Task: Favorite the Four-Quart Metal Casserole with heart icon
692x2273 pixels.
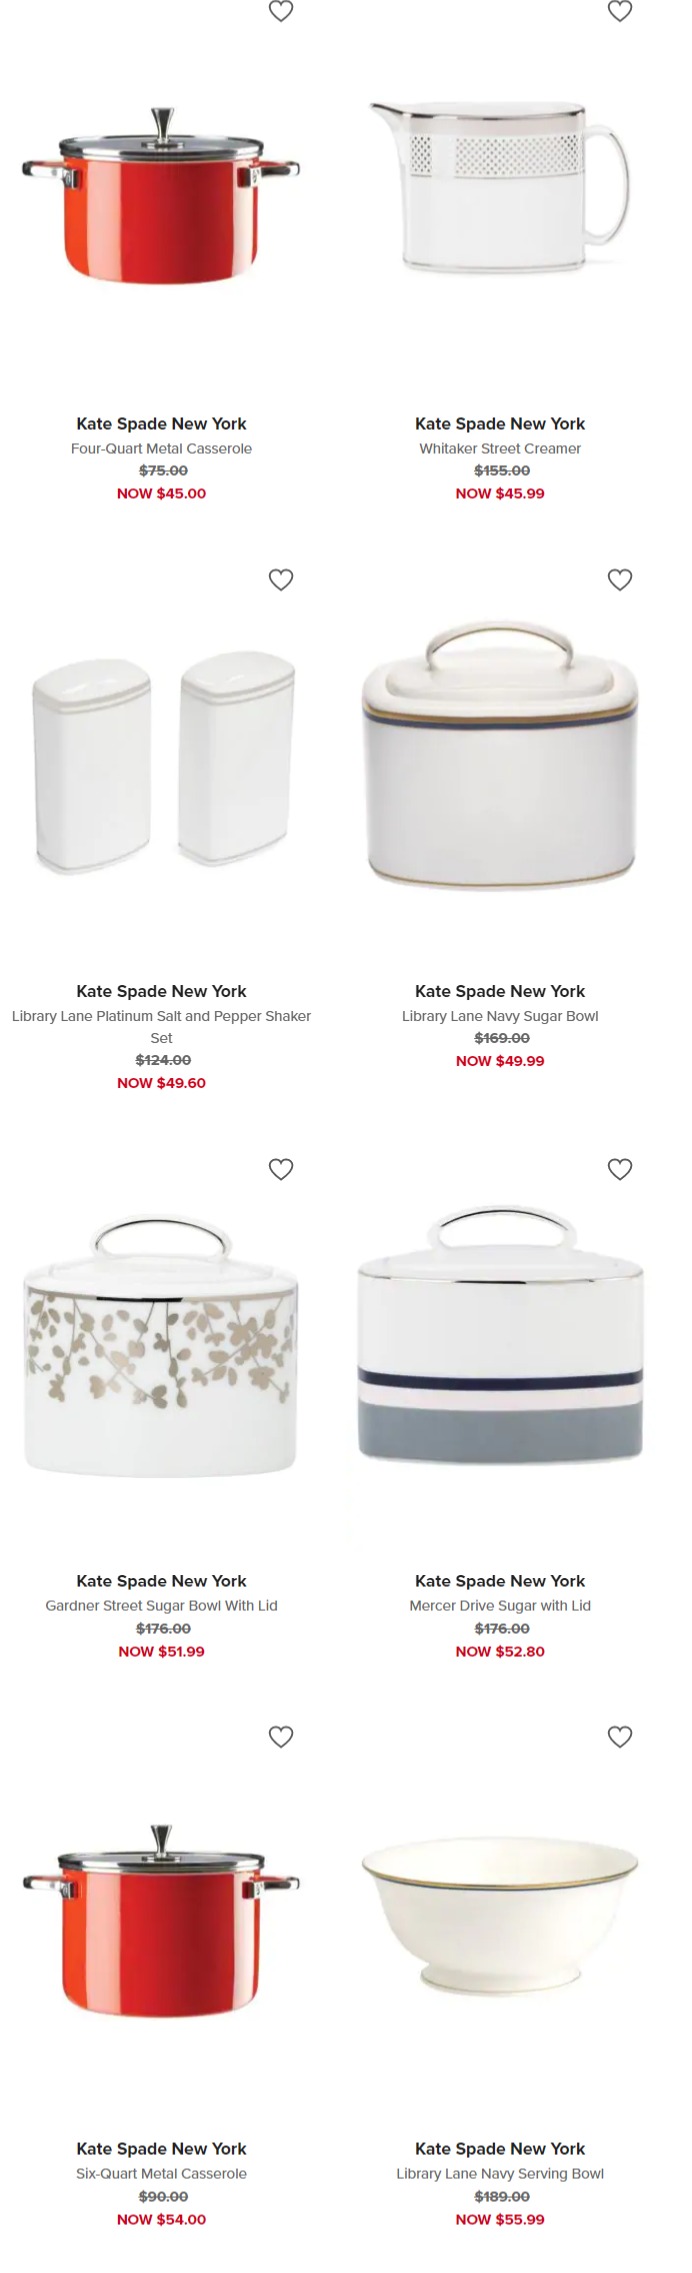Action: [281, 10]
